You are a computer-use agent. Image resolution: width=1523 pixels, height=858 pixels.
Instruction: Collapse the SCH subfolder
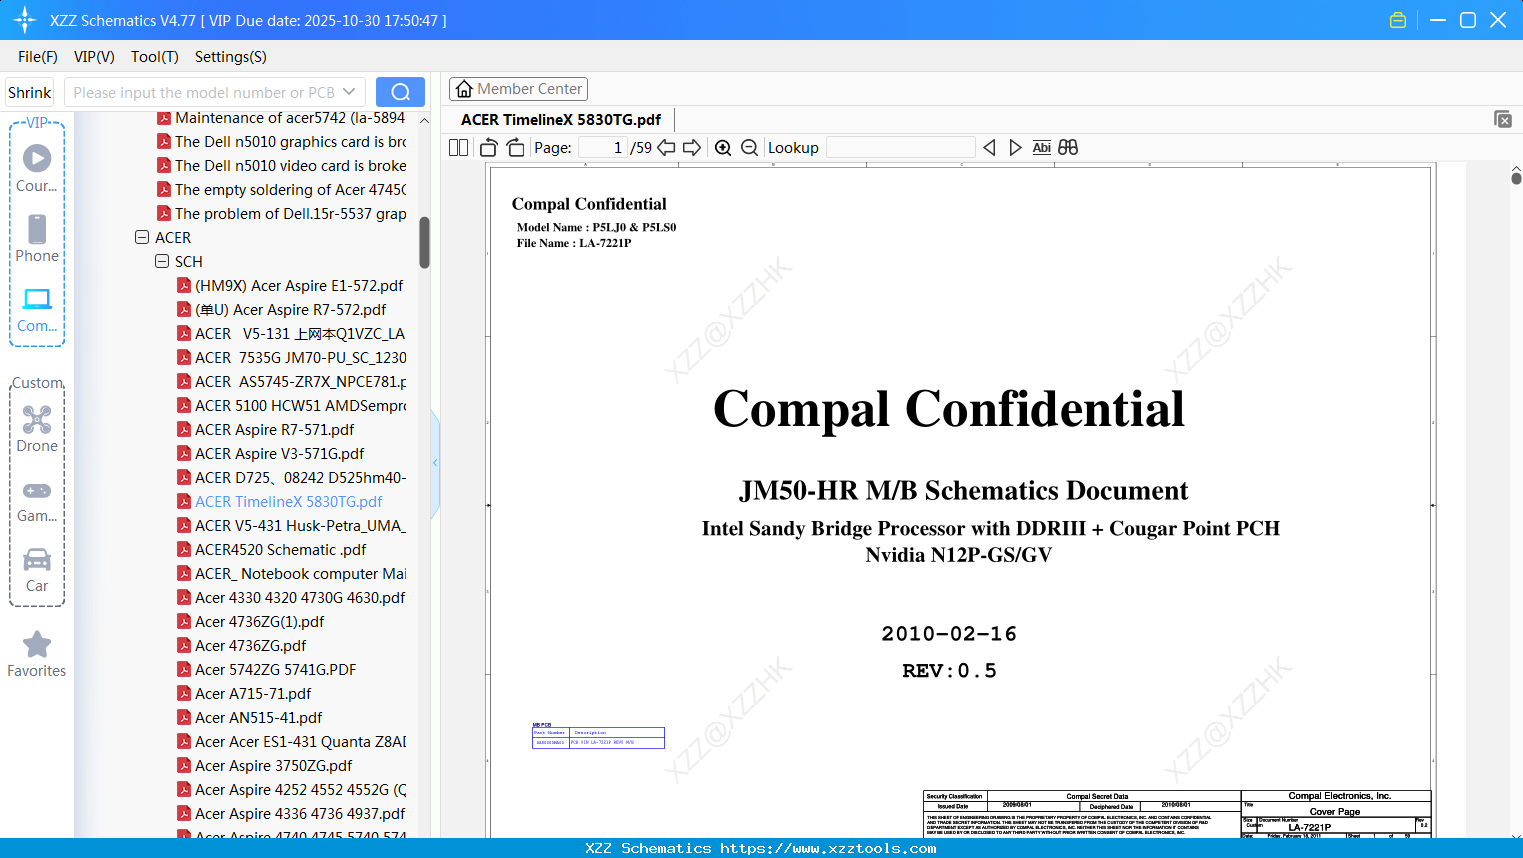pos(162,262)
